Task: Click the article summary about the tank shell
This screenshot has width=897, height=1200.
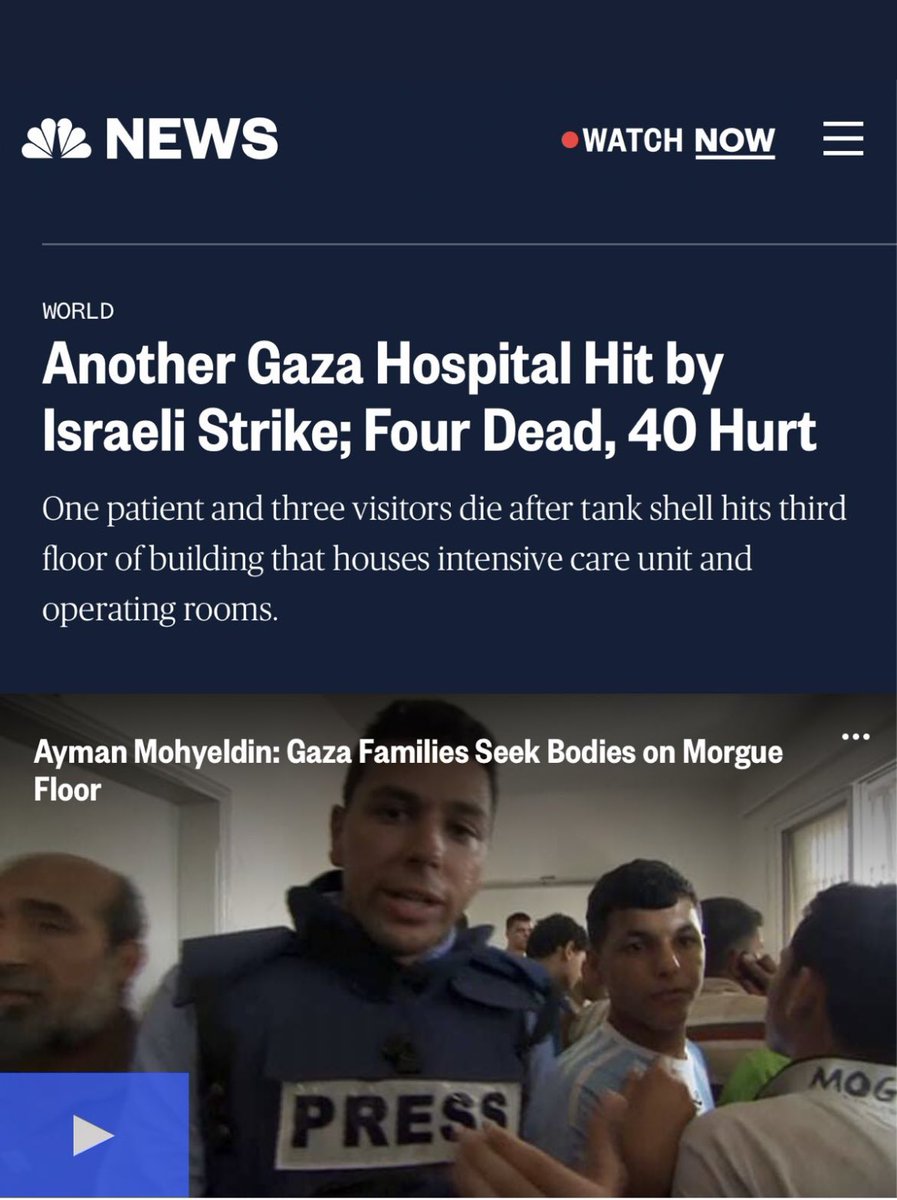Action: tap(444, 558)
